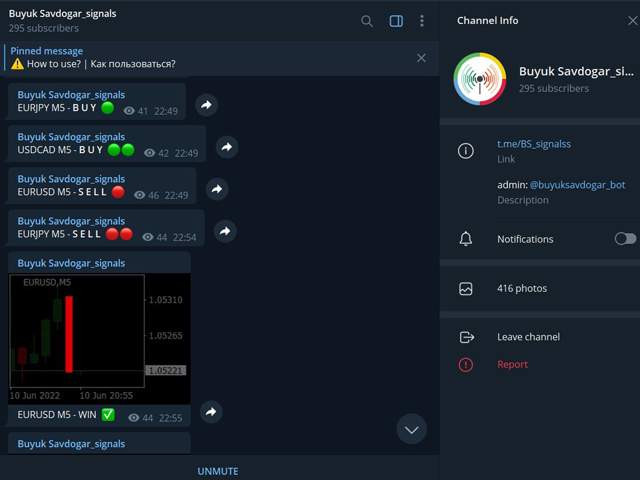640x480 pixels.
Task: Click the views eye icon showing 42
Action: pos(149,153)
